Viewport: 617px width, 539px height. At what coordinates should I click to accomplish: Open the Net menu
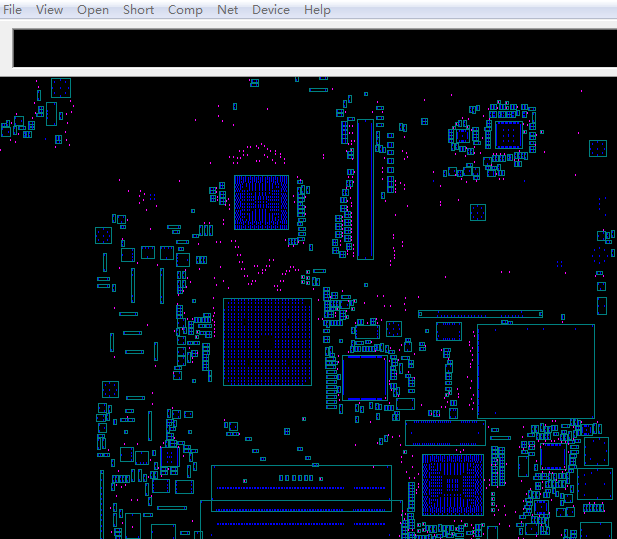tap(227, 9)
